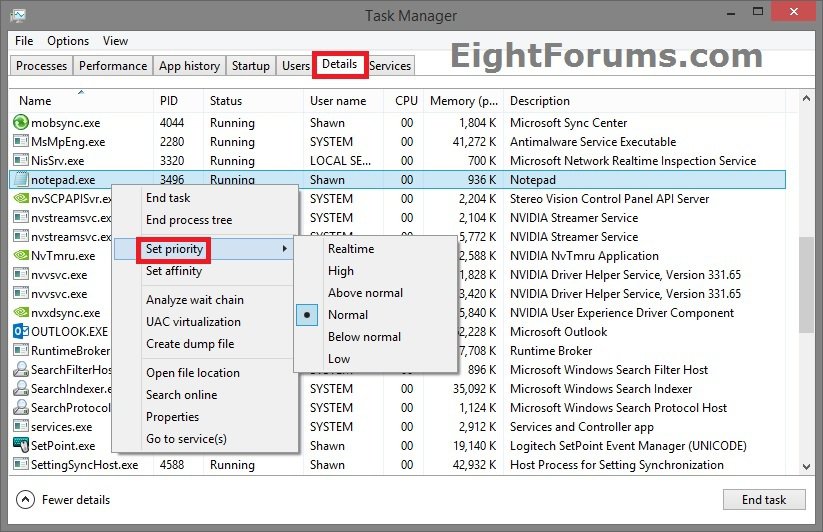This screenshot has width=823, height=532.
Task: Switch to the Performance tab
Action: (x=113, y=66)
